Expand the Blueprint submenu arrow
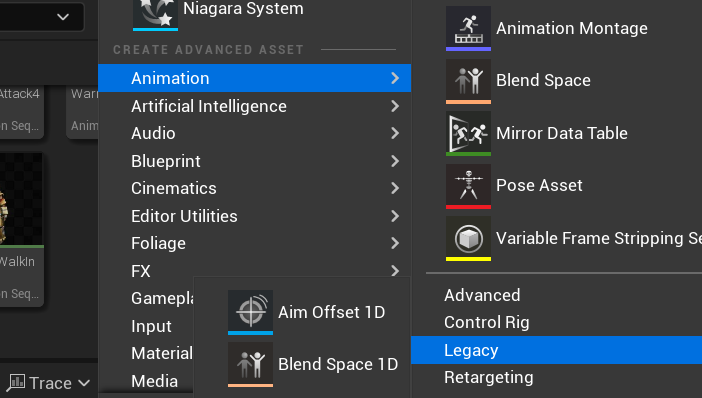Screen dimensions: 702x398 point(395,161)
